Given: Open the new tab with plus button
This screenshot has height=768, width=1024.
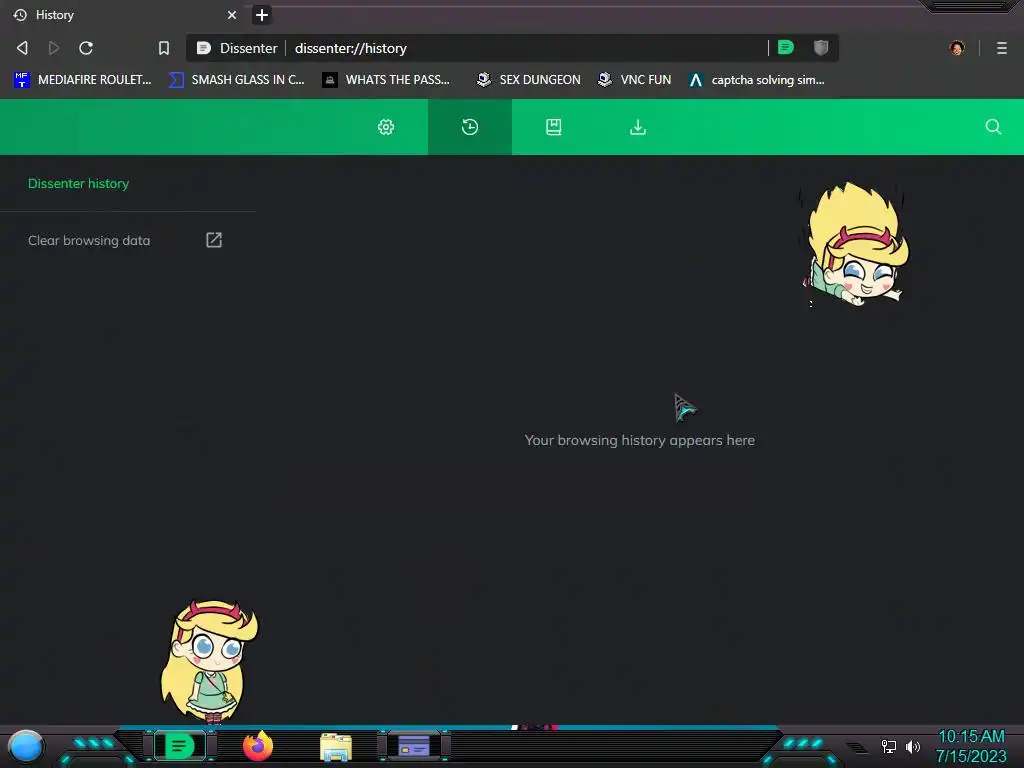Looking at the screenshot, I should (262, 14).
